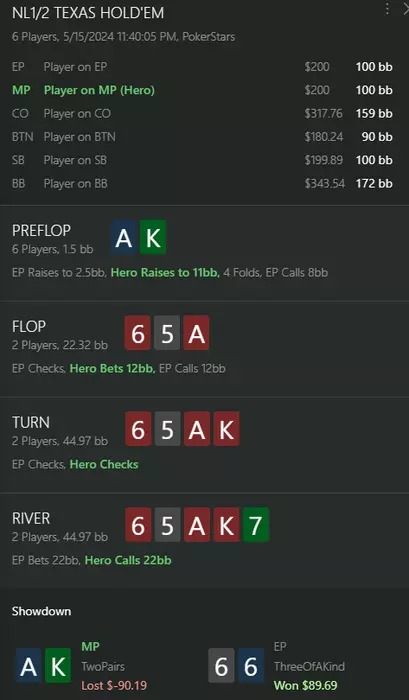Click the red K card on turn

coord(226,429)
